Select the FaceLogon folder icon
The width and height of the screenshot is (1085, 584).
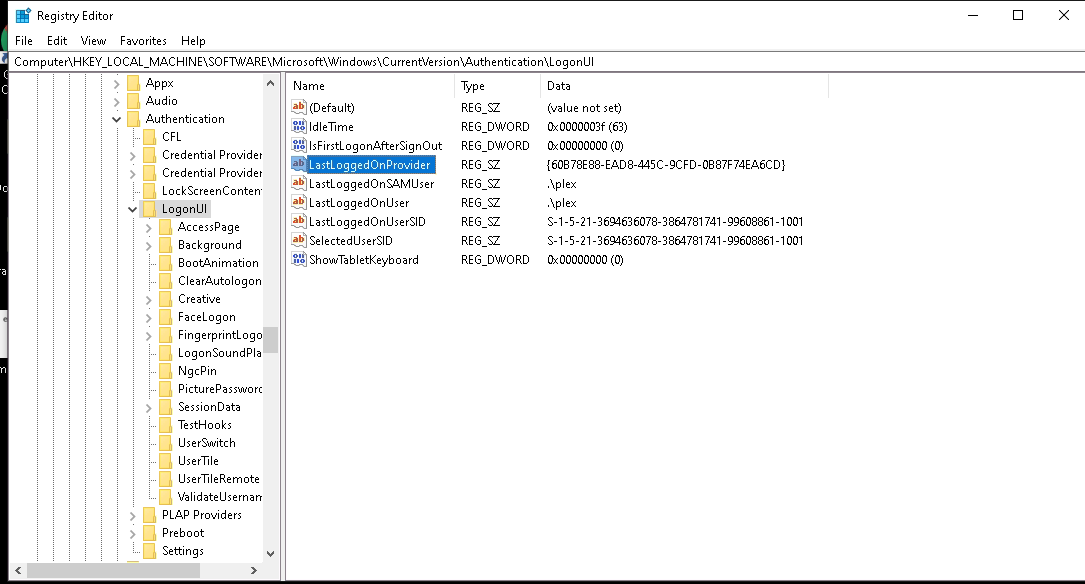[166, 317]
